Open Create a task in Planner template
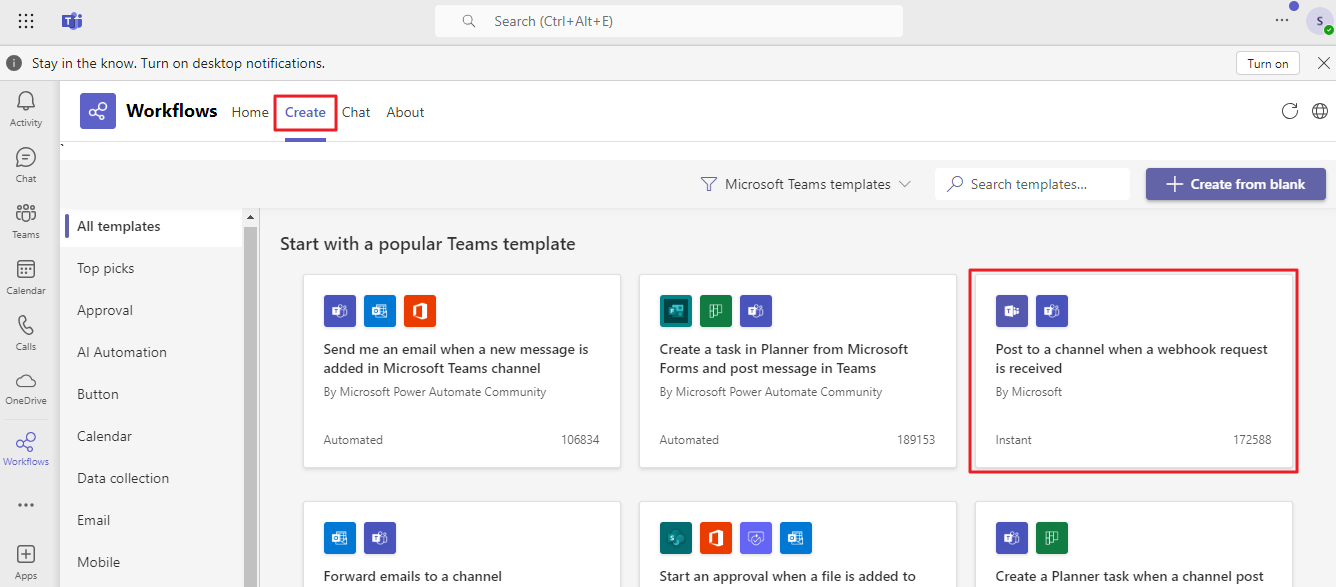1336x587 pixels. (798, 371)
